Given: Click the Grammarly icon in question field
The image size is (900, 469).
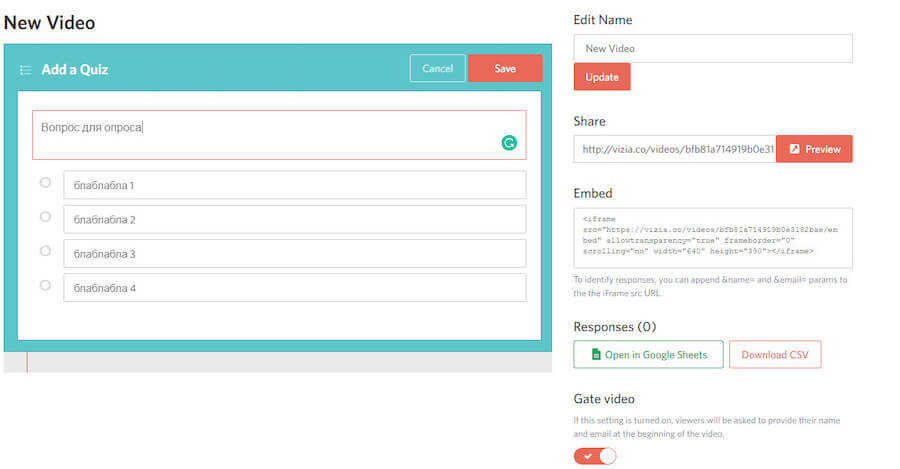Looking at the screenshot, I should pyautogui.click(x=509, y=143).
